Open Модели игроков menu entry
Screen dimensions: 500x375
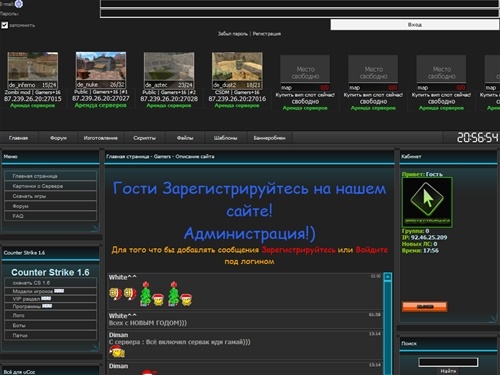[x=51, y=291]
